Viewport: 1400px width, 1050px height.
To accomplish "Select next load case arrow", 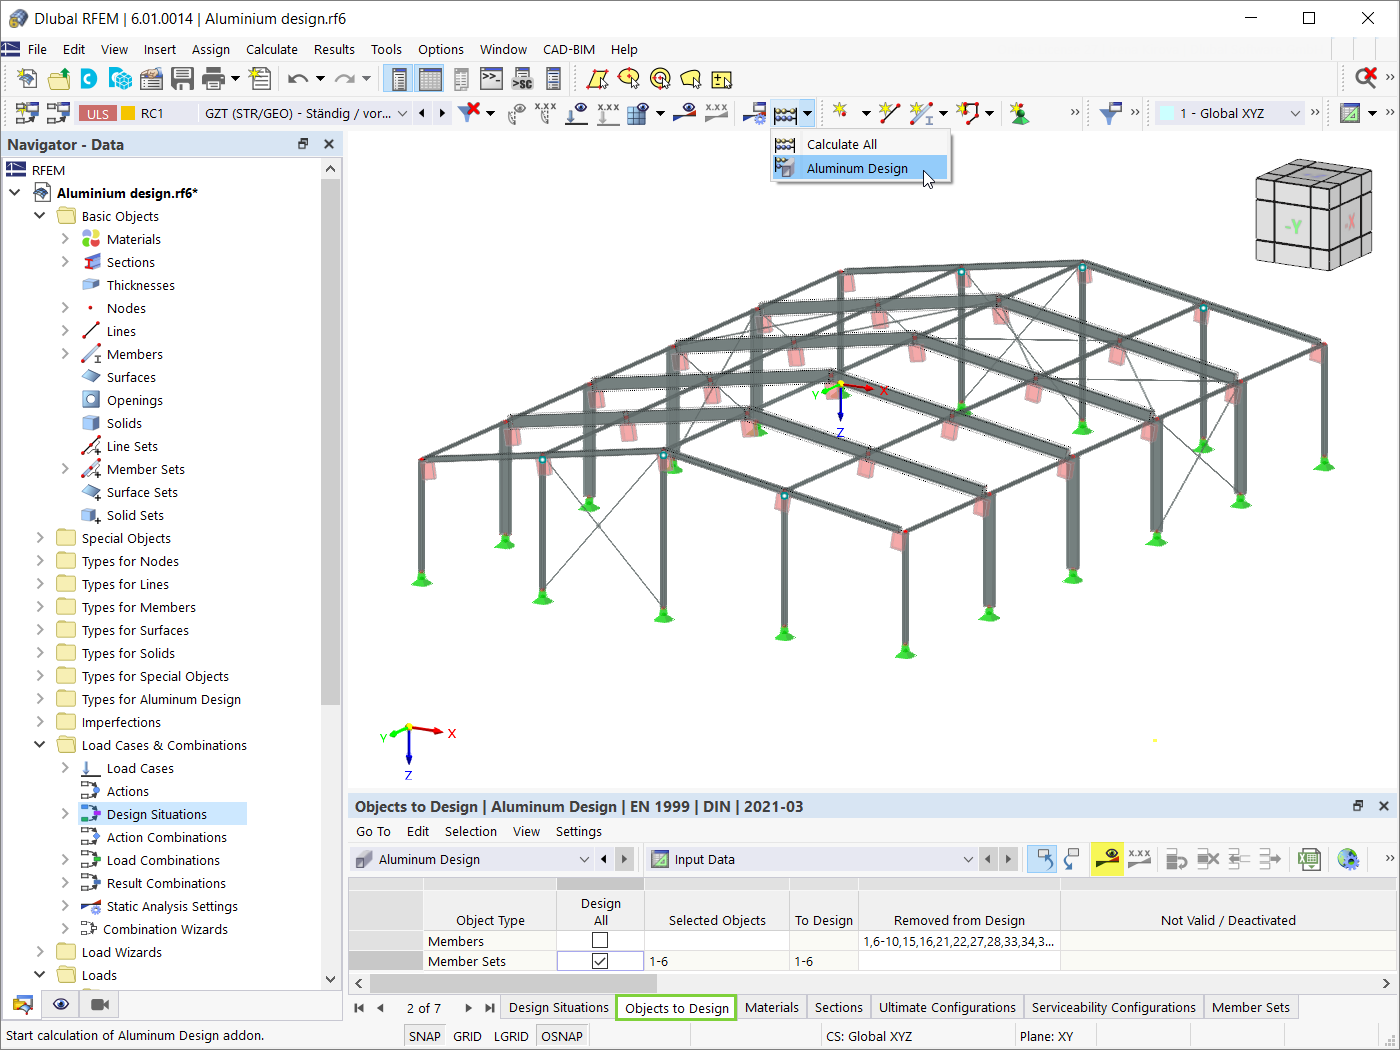I will 442,113.
